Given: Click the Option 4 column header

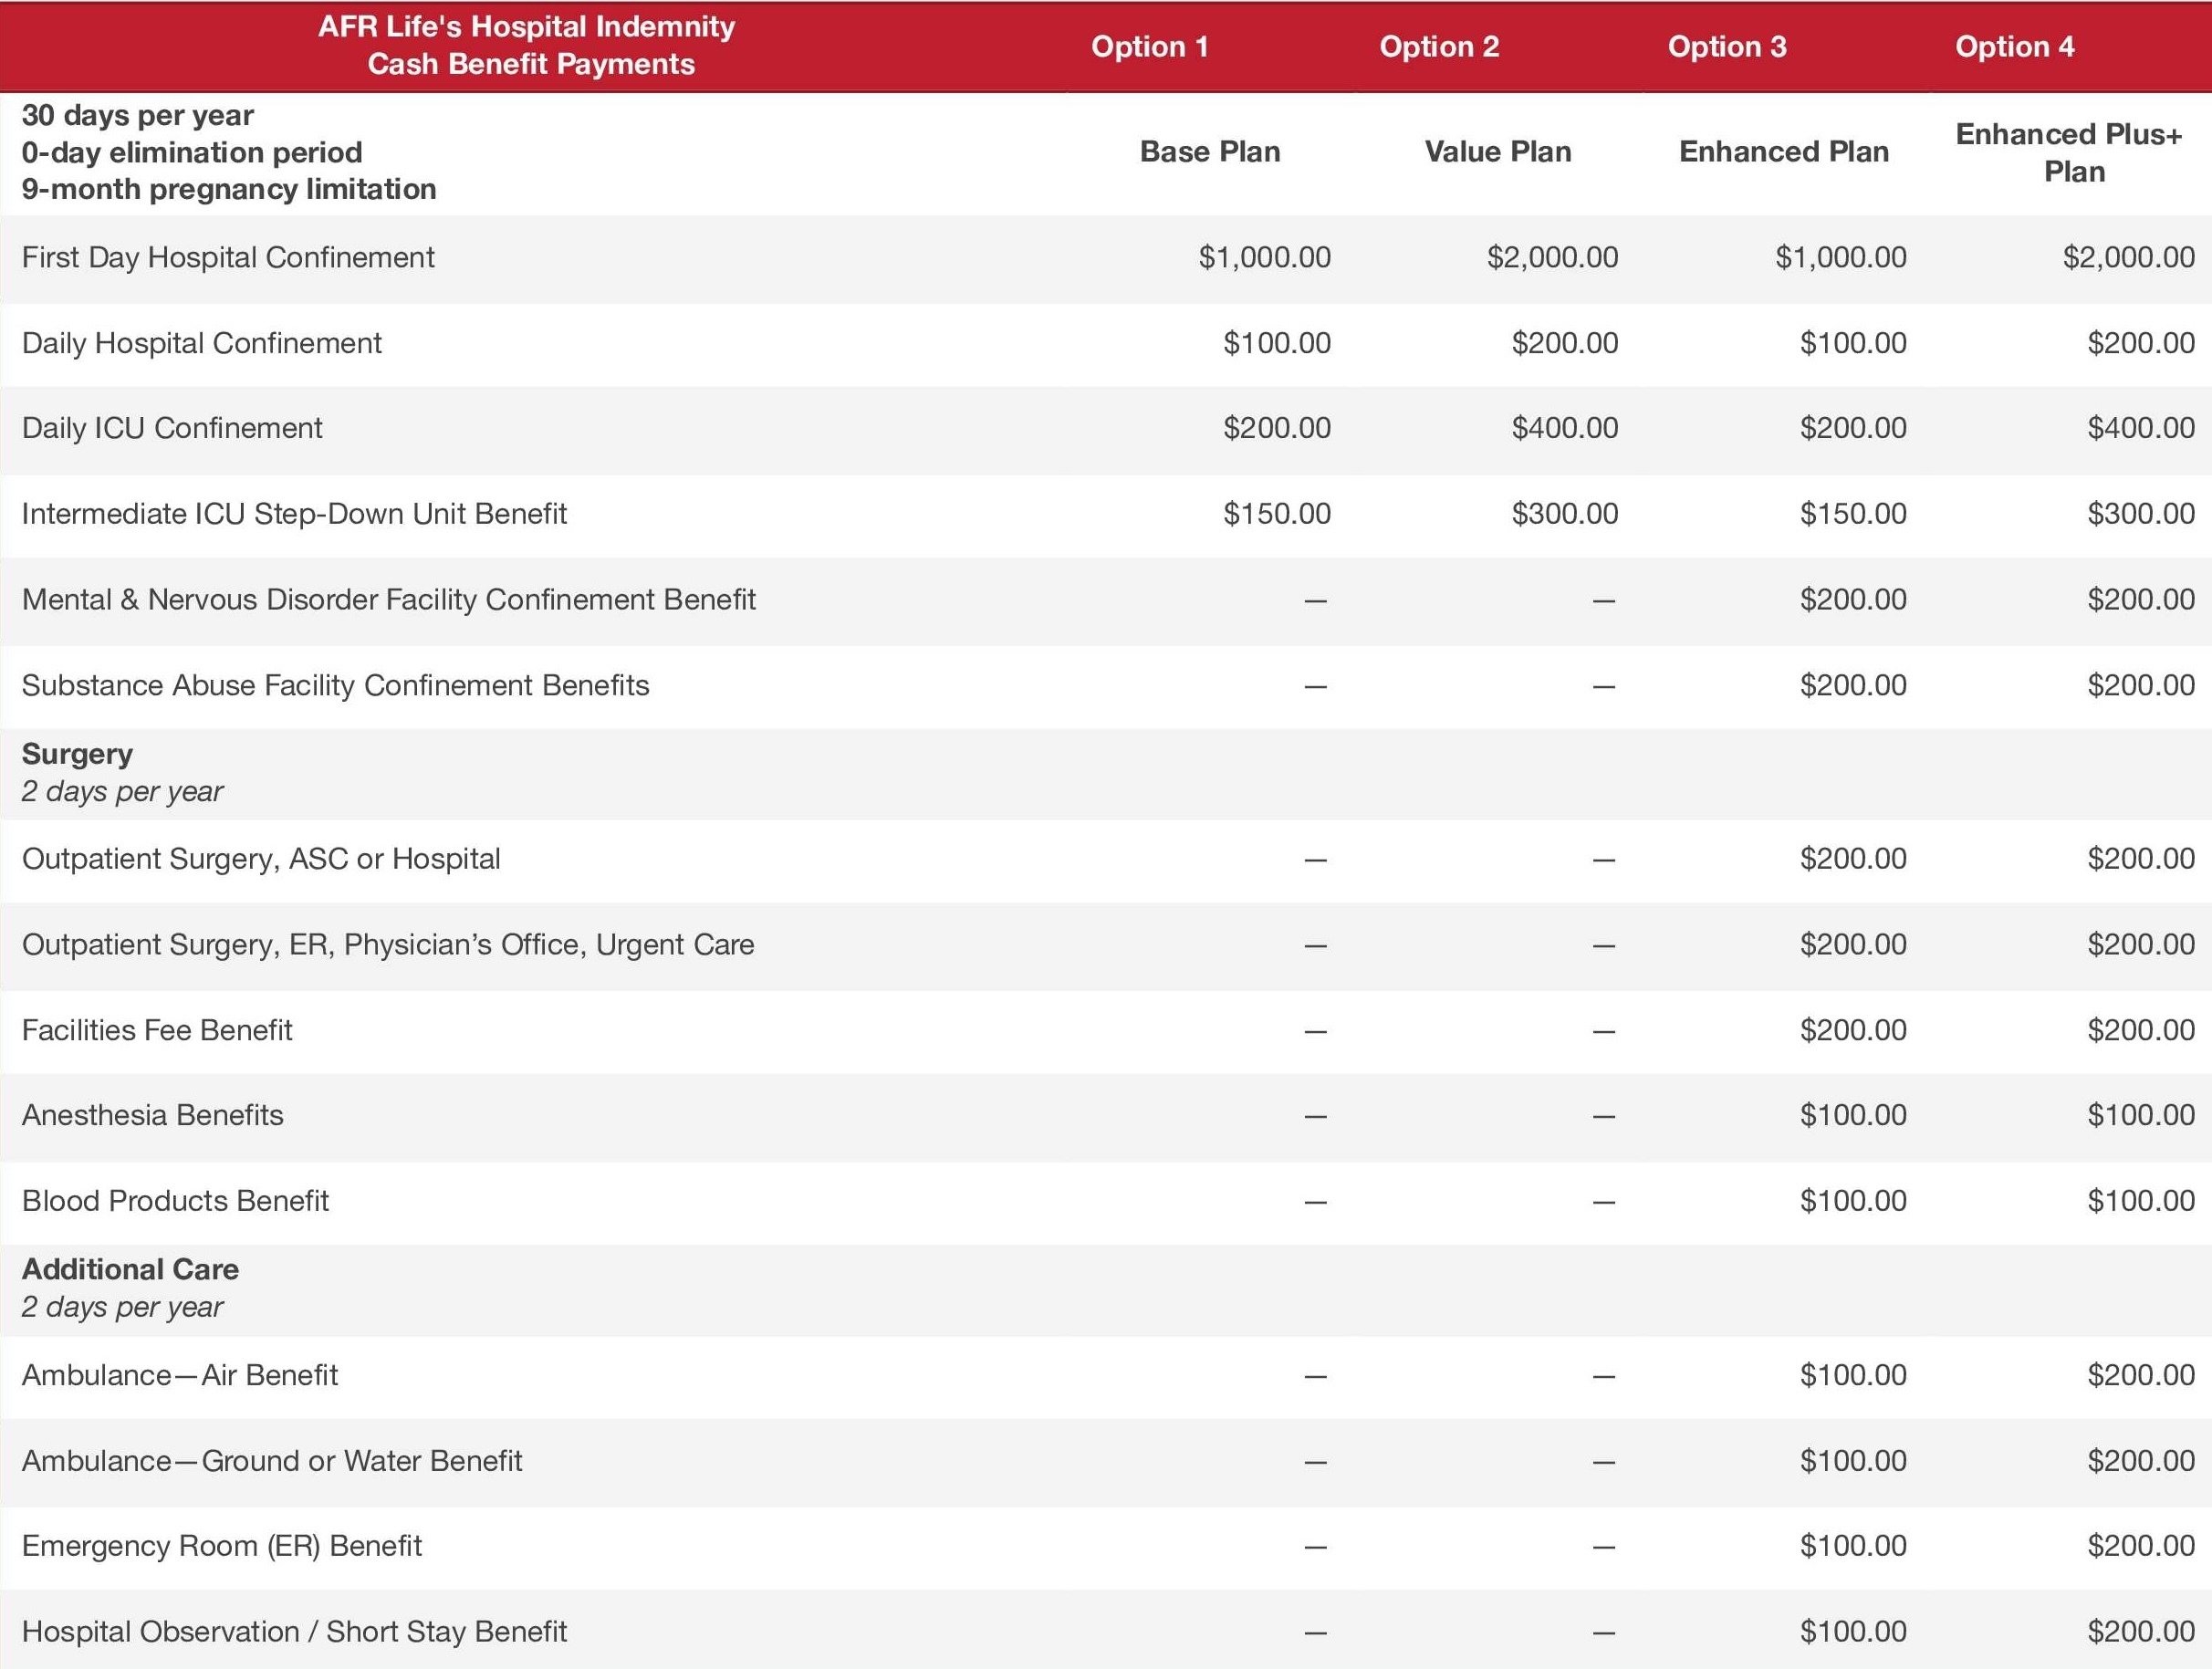Looking at the screenshot, I should pyautogui.click(x=2015, y=46).
